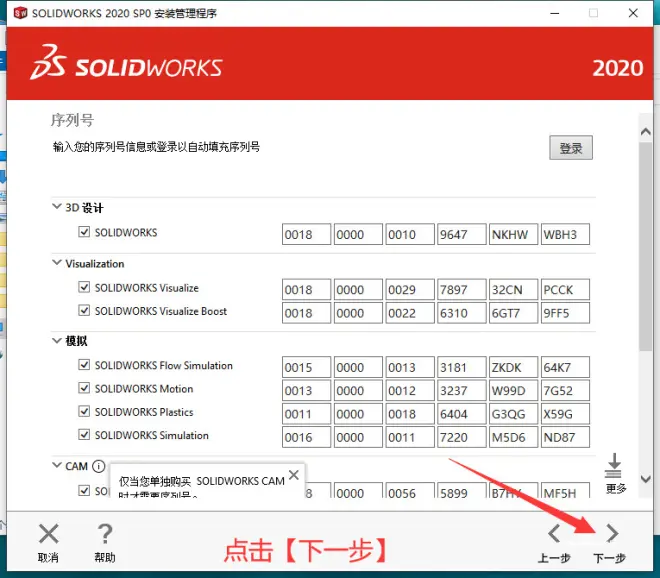Click Simulation serial field containing 0016
The image size is (660, 578).
coord(306,437)
